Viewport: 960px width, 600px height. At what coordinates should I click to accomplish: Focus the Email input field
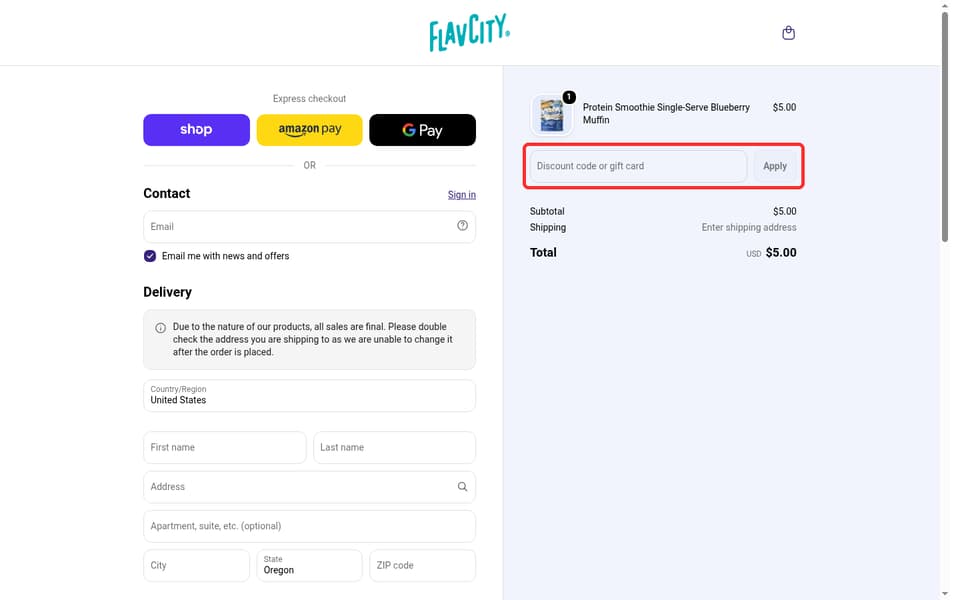309,227
